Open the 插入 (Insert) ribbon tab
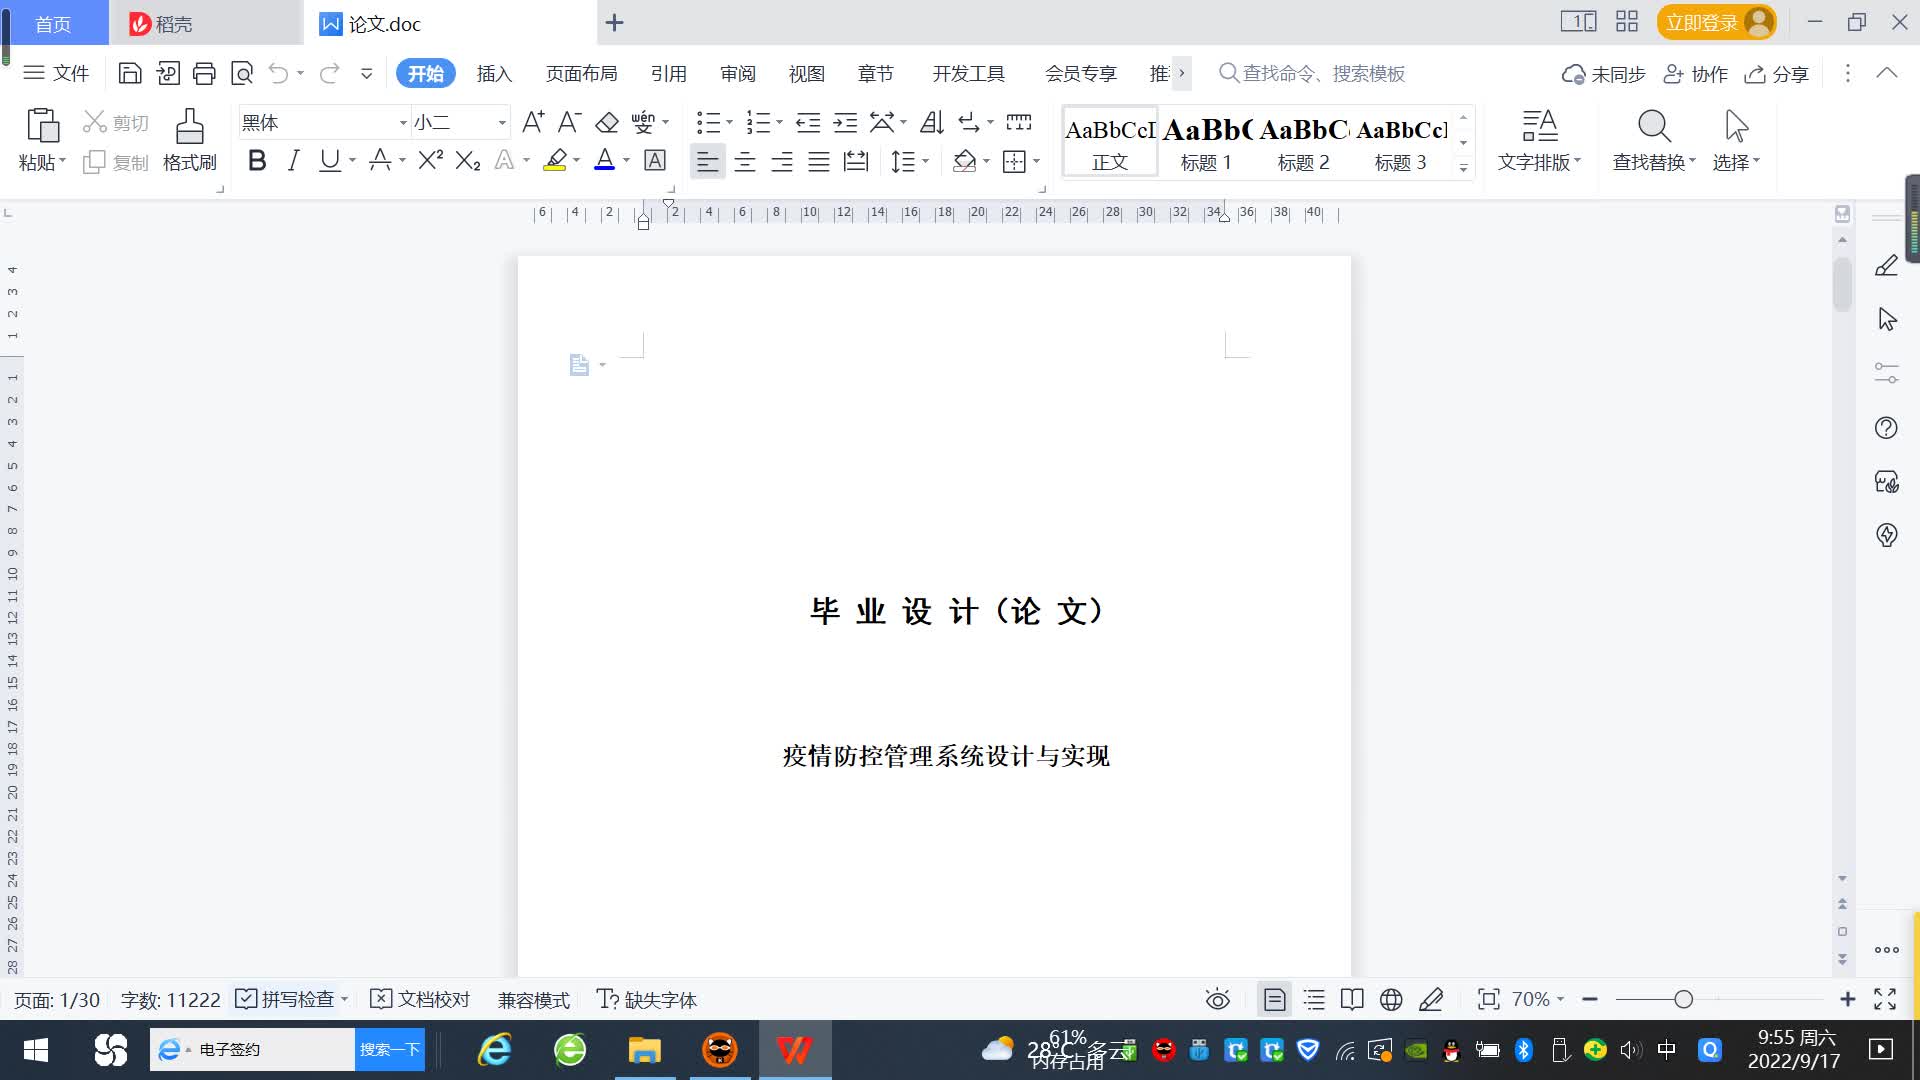The width and height of the screenshot is (1920, 1080). [494, 74]
